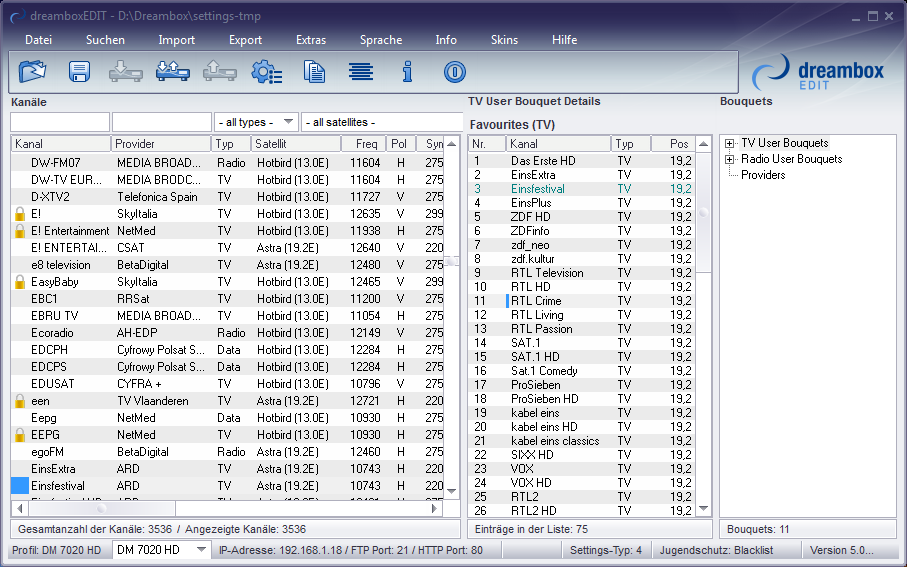Click the upload-to-Dreambox toolbar icon
This screenshot has width=907, height=567.
220,72
